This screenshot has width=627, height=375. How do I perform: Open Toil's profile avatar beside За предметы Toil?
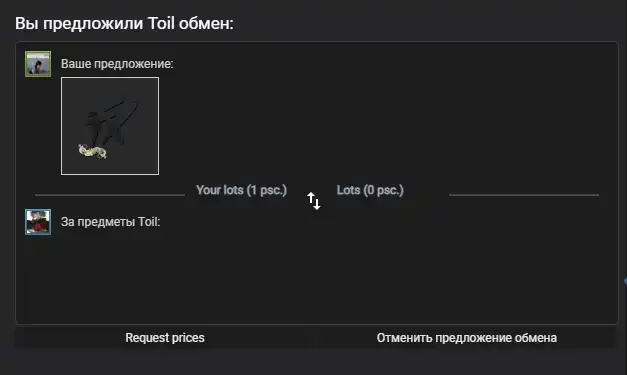(x=38, y=222)
